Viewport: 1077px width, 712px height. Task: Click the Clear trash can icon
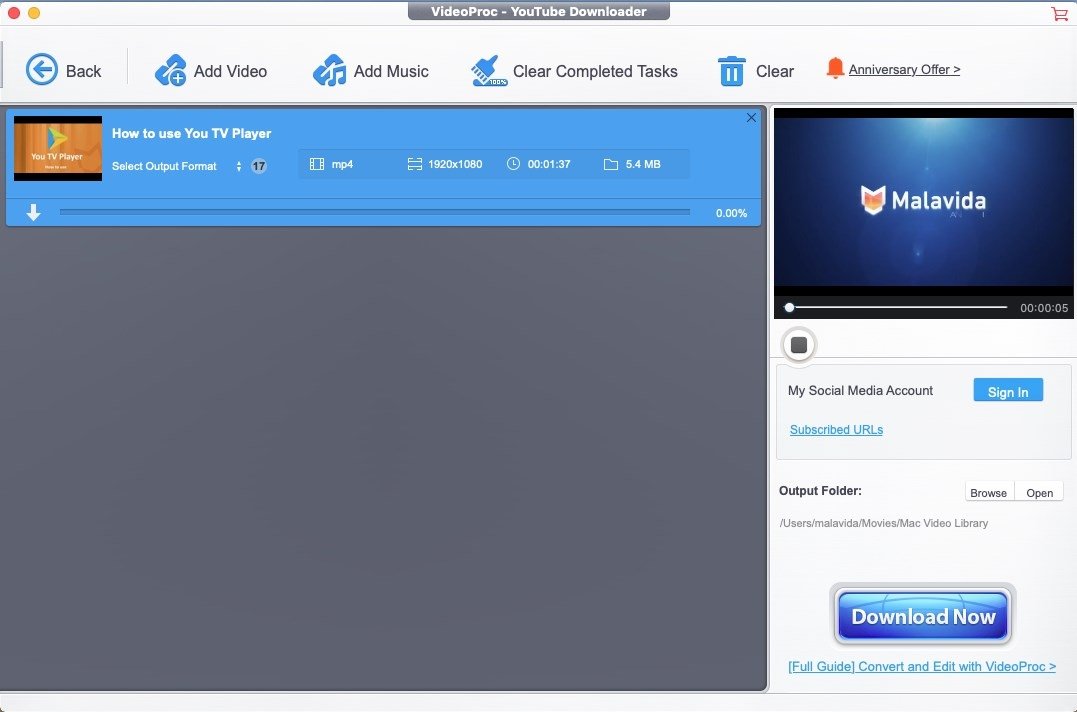click(x=732, y=71)
